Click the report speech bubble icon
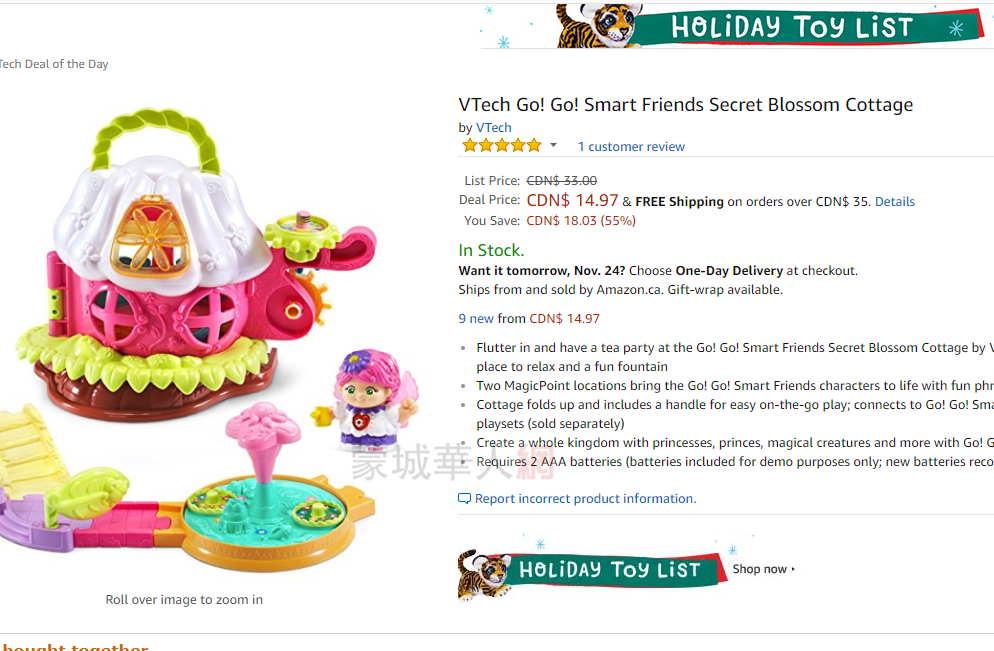 pos(464,499)
